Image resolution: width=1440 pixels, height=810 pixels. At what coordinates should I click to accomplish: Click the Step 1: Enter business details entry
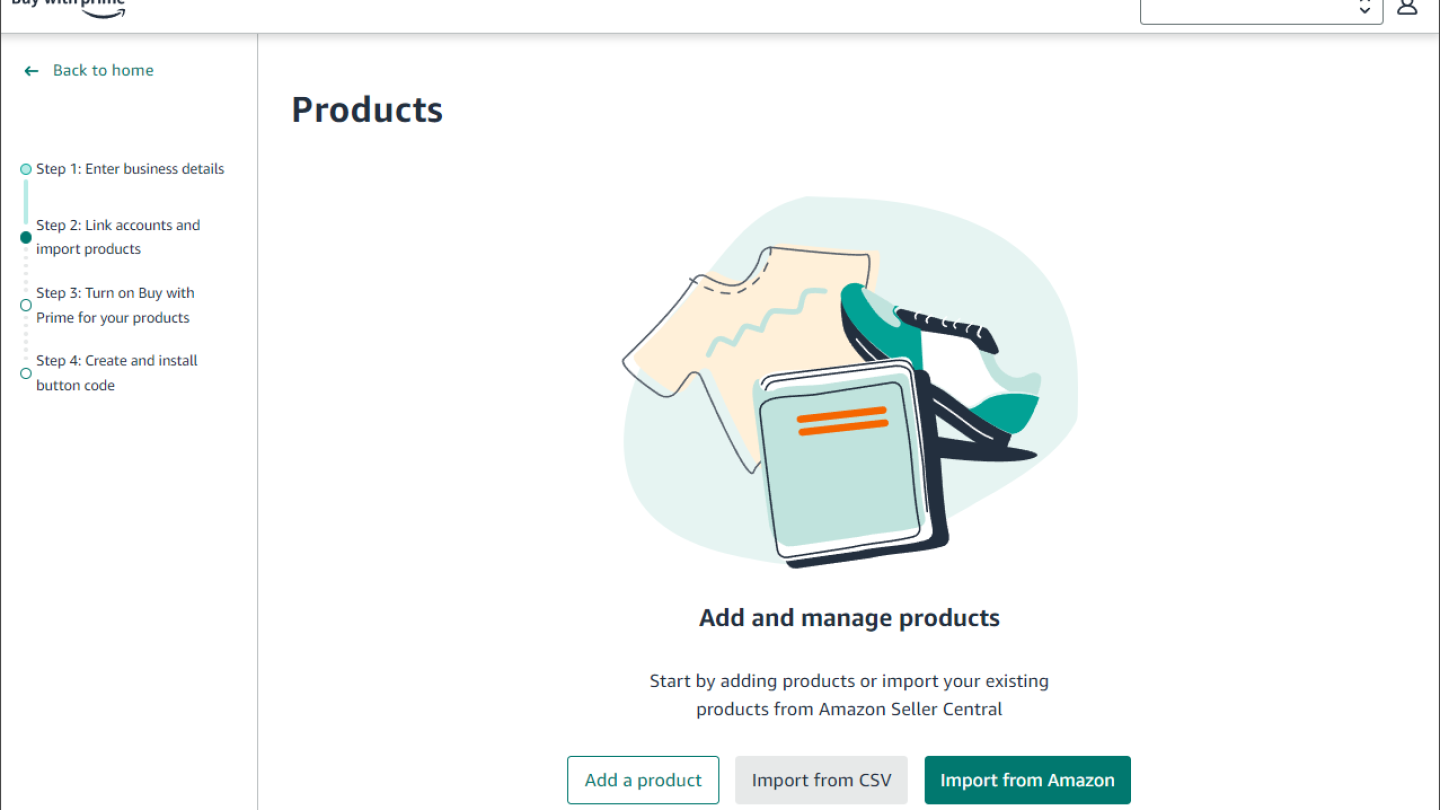(130, 169)
